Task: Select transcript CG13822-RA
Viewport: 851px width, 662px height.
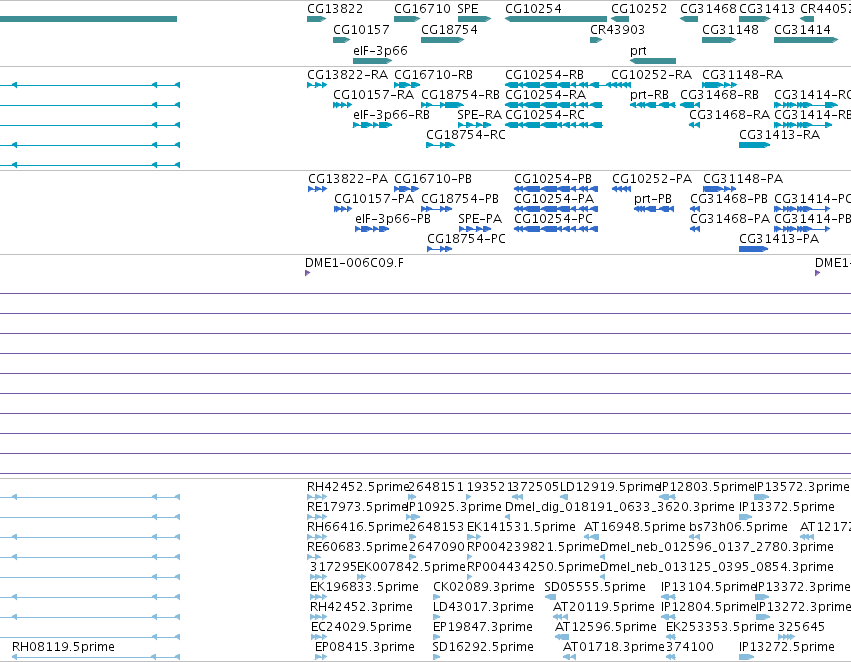Action: pos(317,85)
